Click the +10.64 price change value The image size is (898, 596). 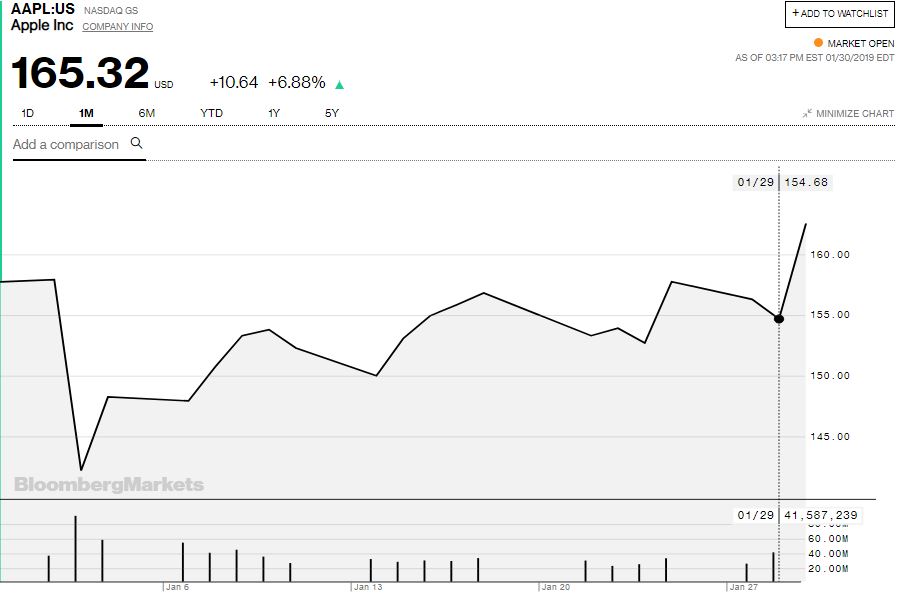(234, 82)
